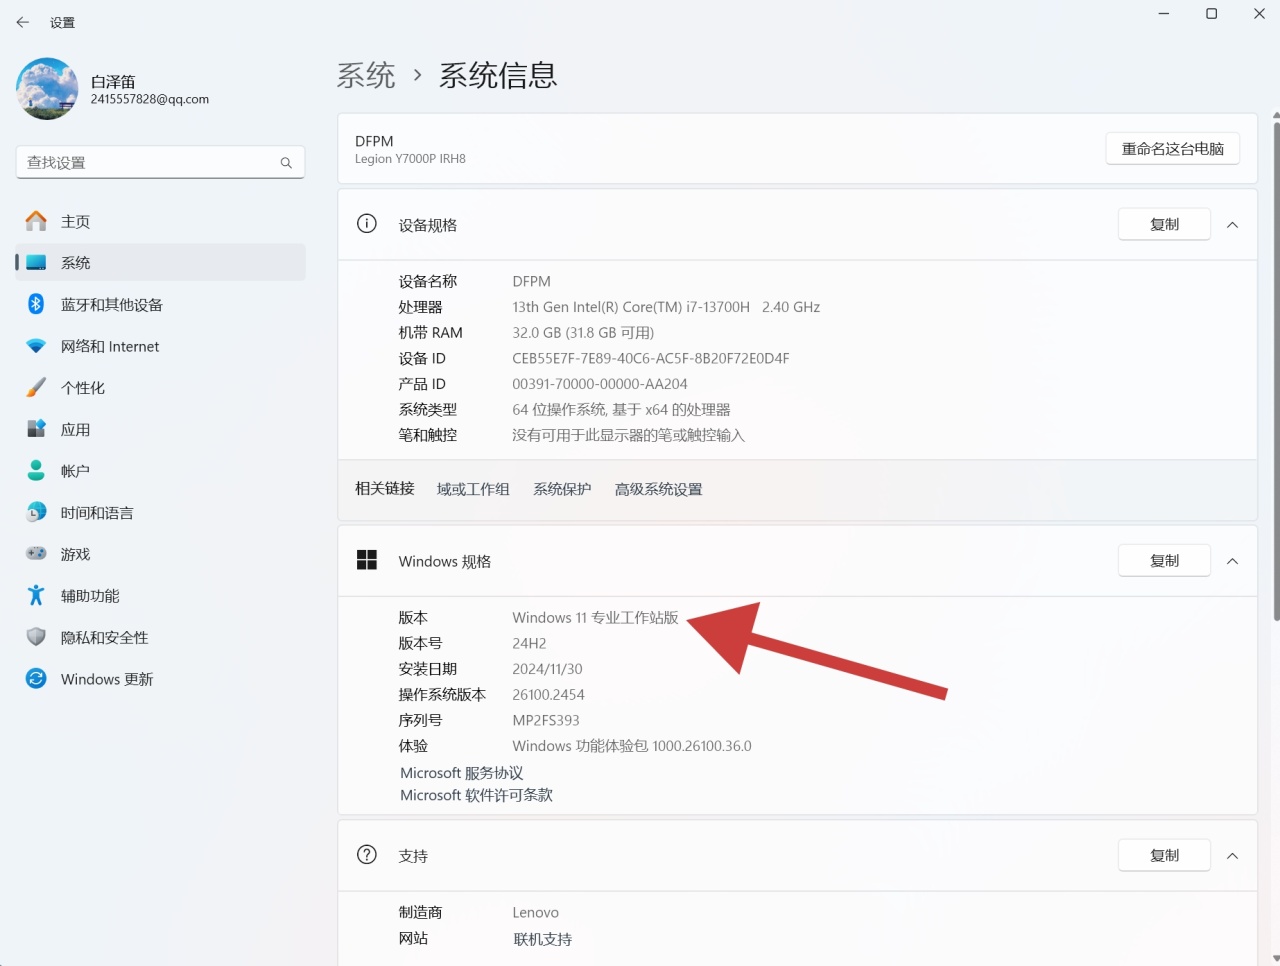Click the pen and touch value 没有可用于此显示器的笔或触控输入

pyautogui.click(x=629, y=435)
